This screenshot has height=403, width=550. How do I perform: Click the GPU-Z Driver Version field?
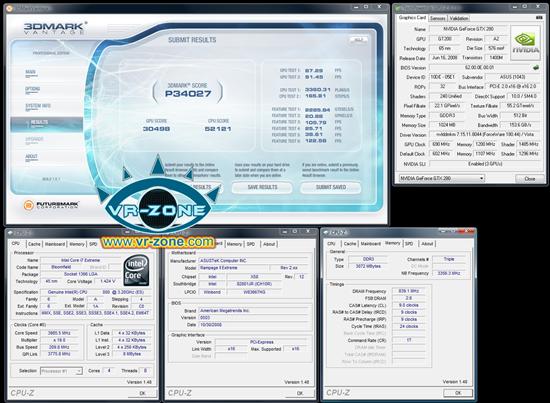(x=485, y=135)
